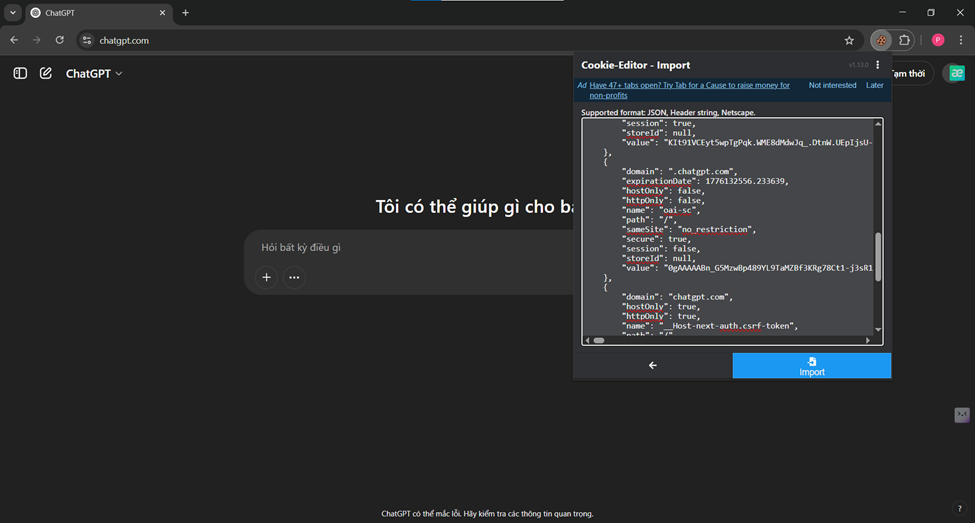975x523 pixels.
Task: Click 'Not interested' on the ad
Action: pos(832,85)
